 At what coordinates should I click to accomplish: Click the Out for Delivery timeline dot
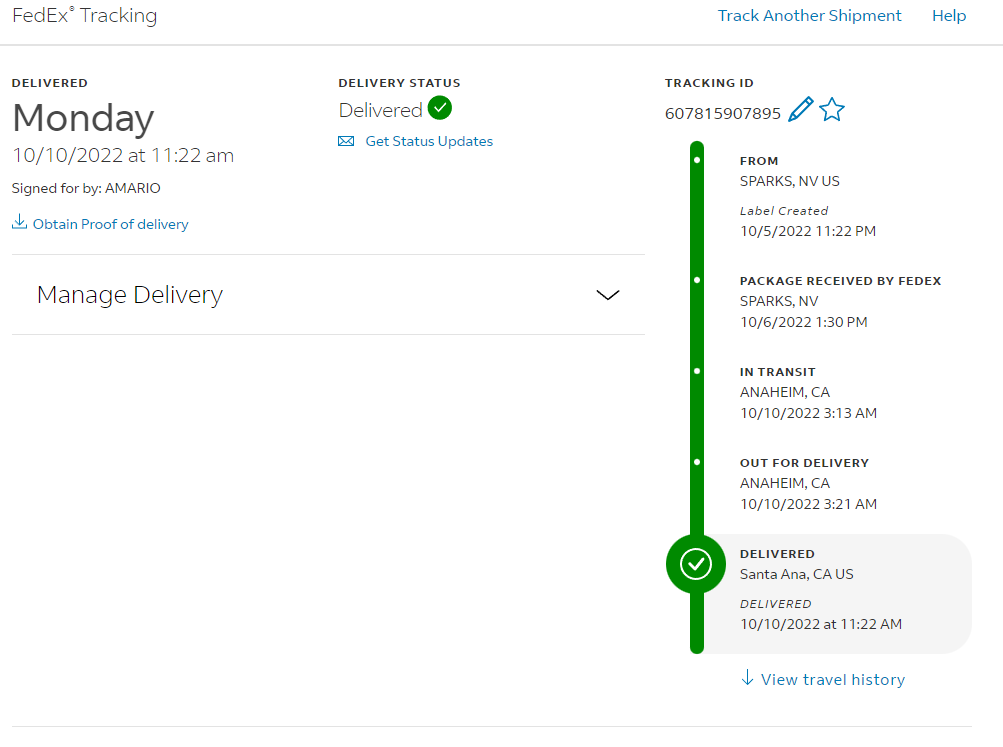coord(697,462)
